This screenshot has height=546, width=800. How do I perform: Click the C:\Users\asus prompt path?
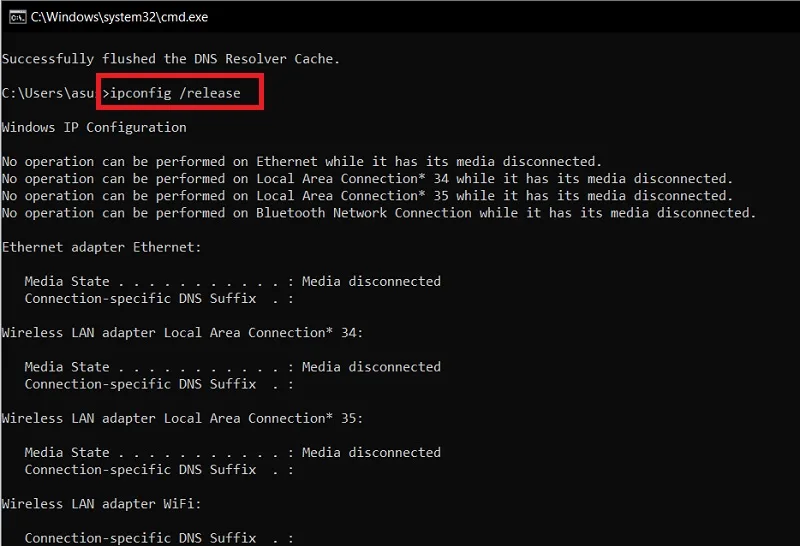tap(48, 93)
